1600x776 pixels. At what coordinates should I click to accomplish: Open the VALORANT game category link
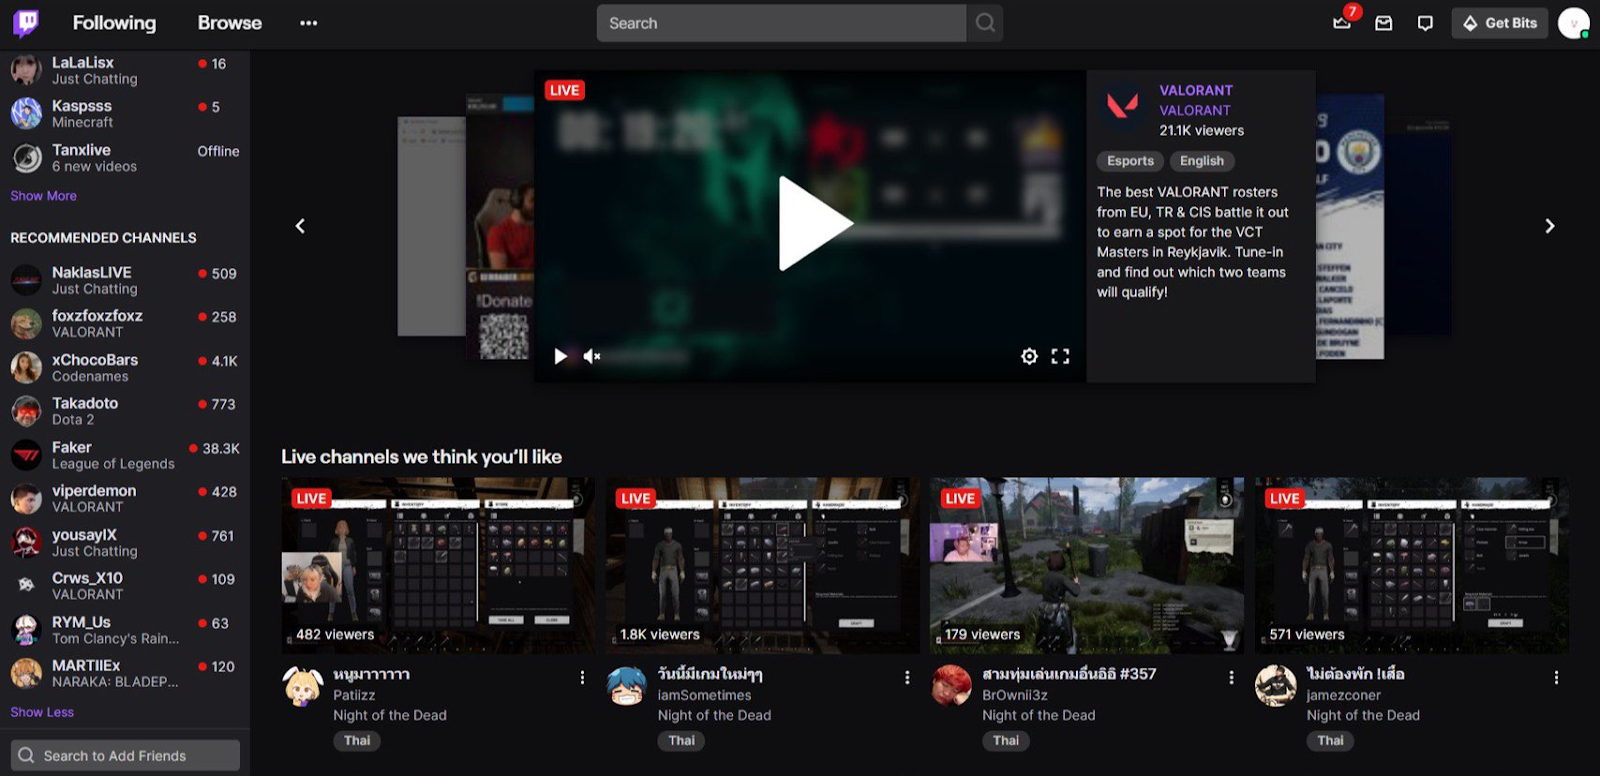[x=1195, y=110]
